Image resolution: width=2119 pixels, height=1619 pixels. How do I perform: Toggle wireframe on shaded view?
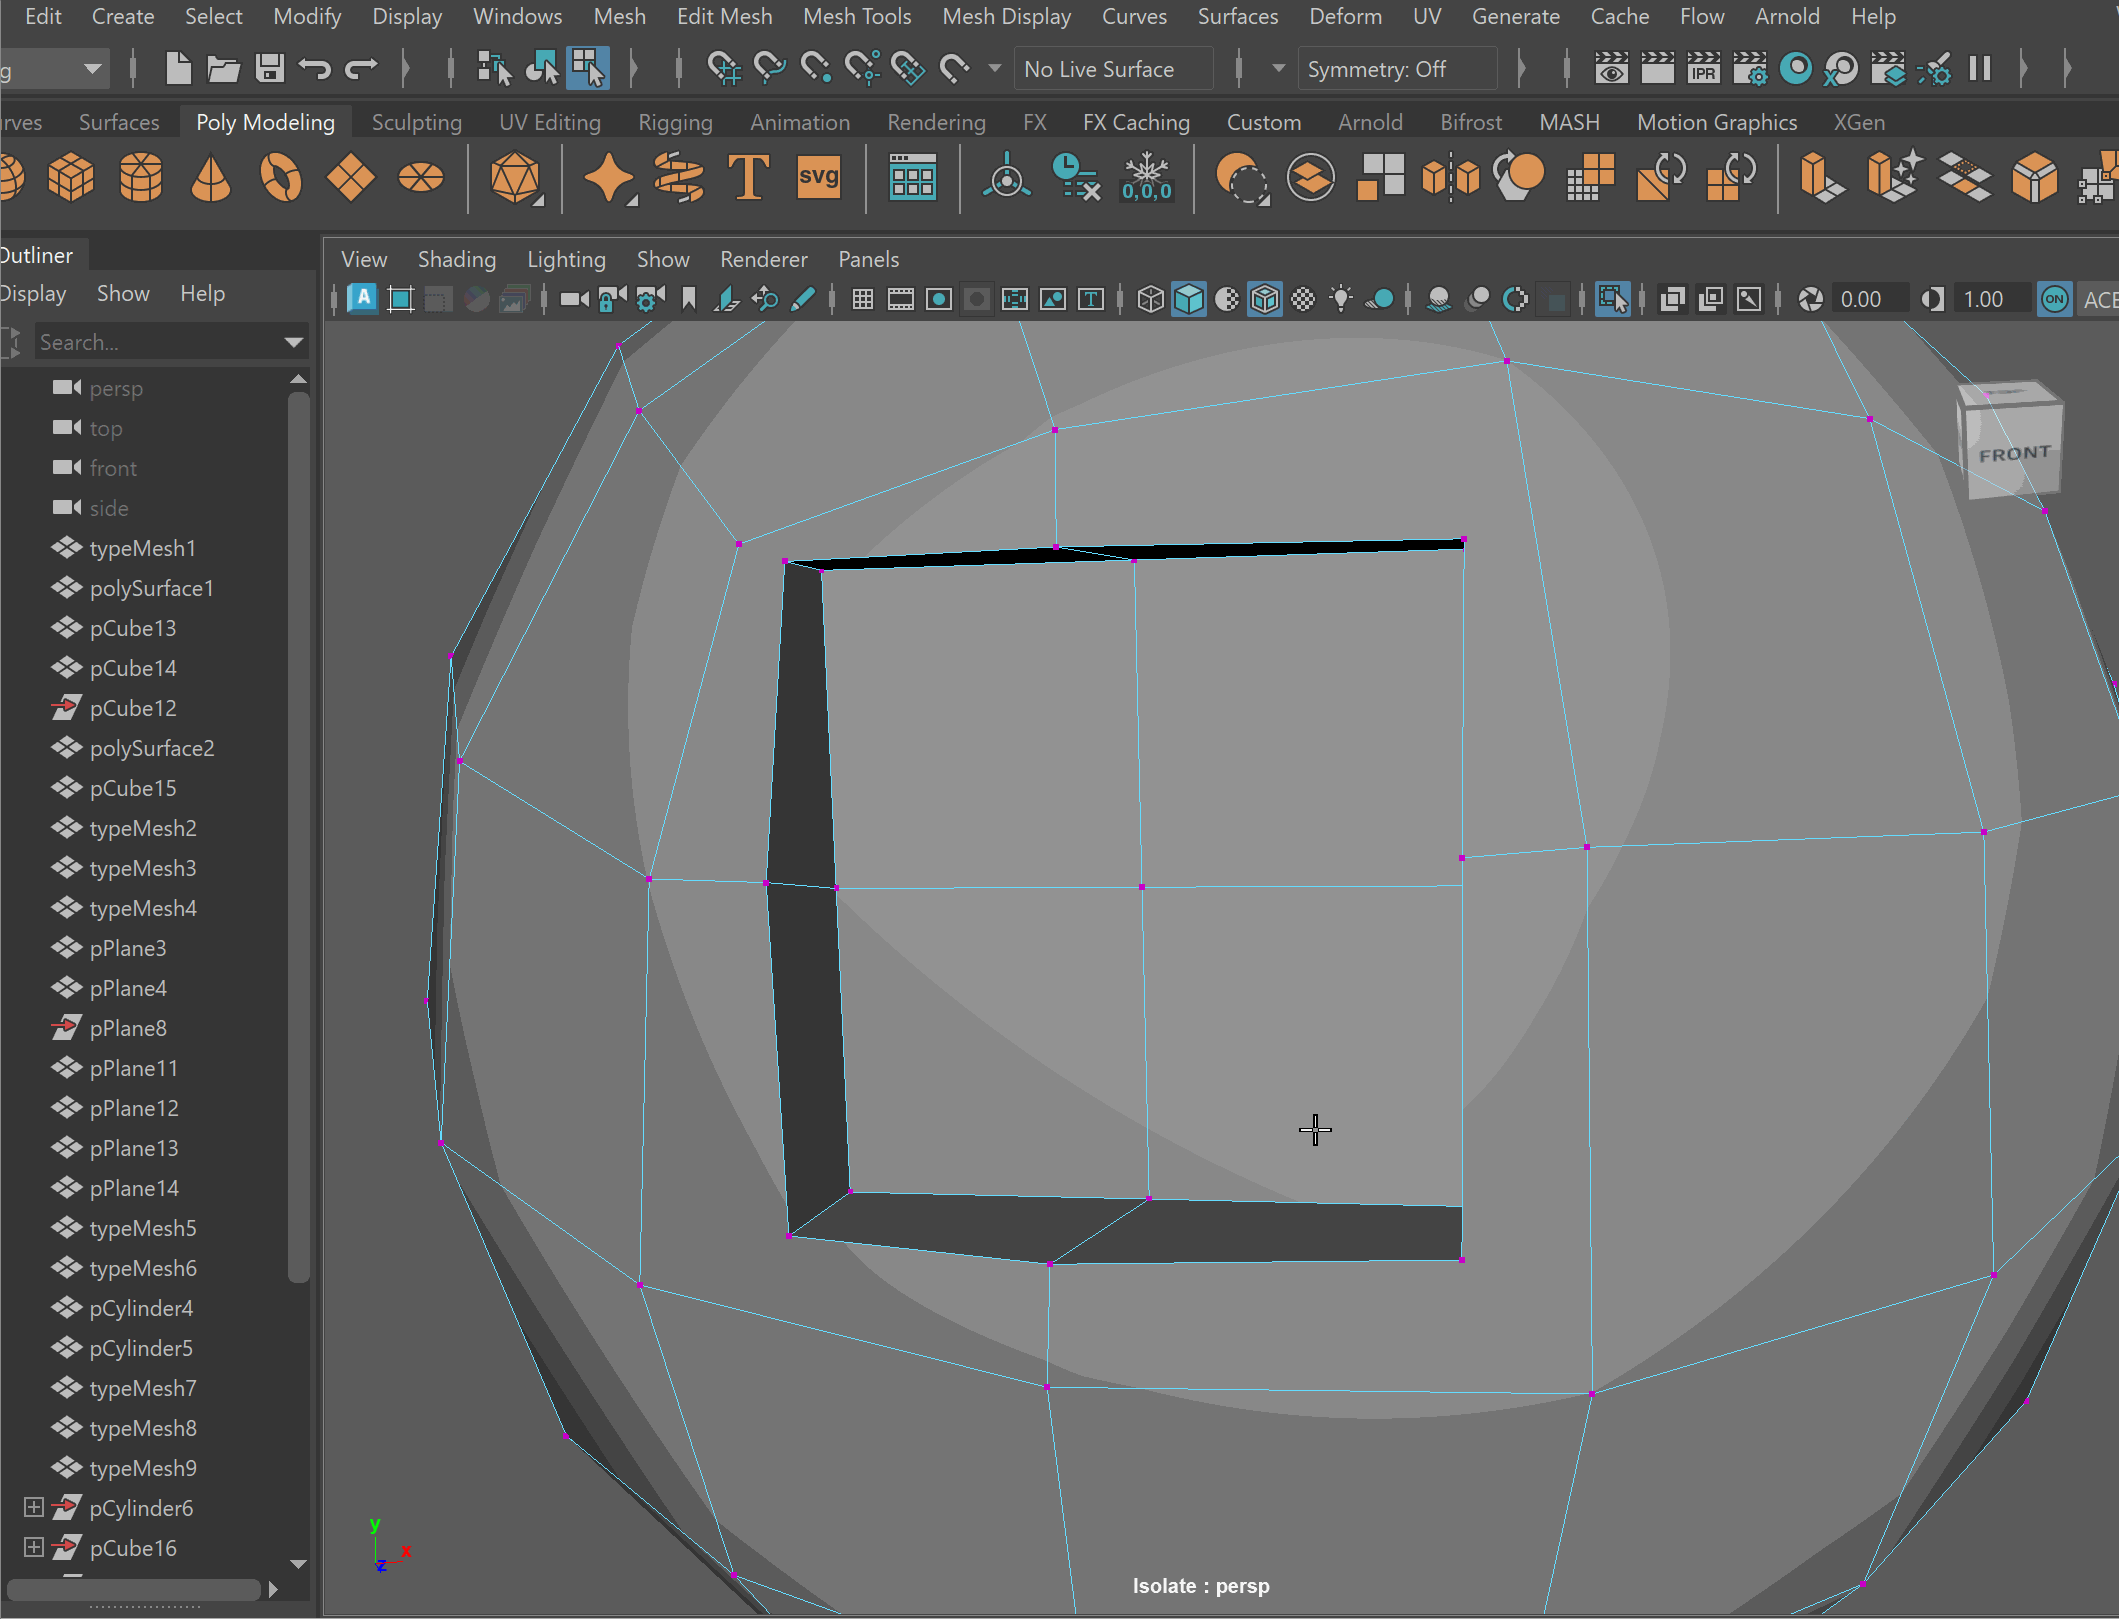click(1265, 299)
